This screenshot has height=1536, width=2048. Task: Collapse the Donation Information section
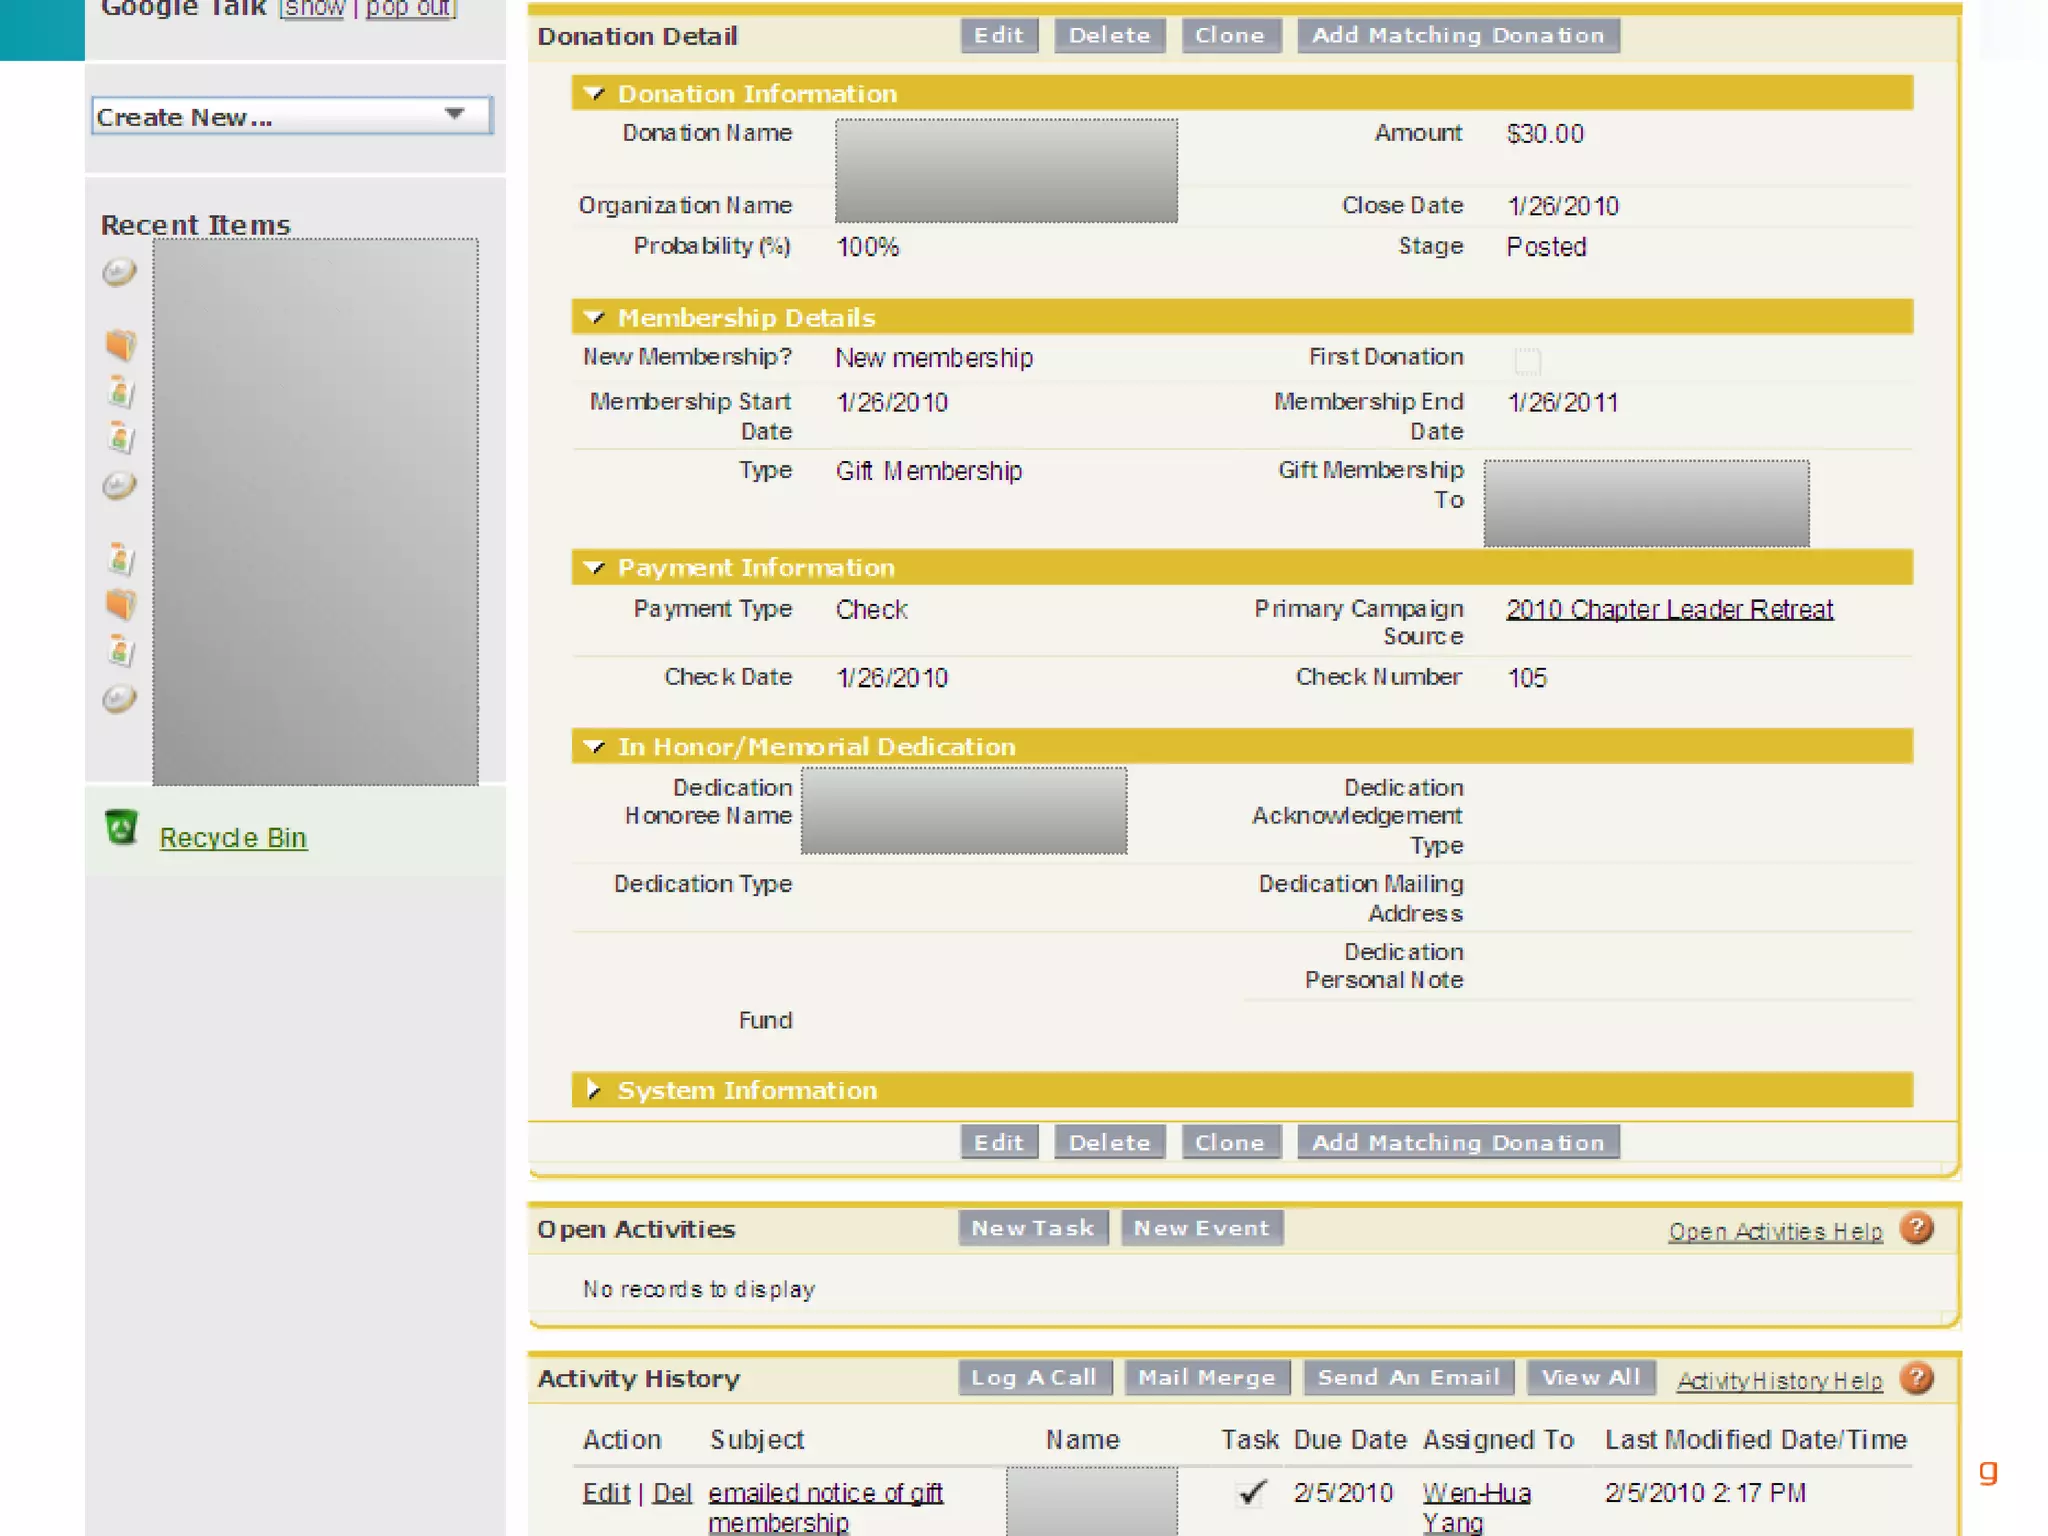(x=595, y=94)
